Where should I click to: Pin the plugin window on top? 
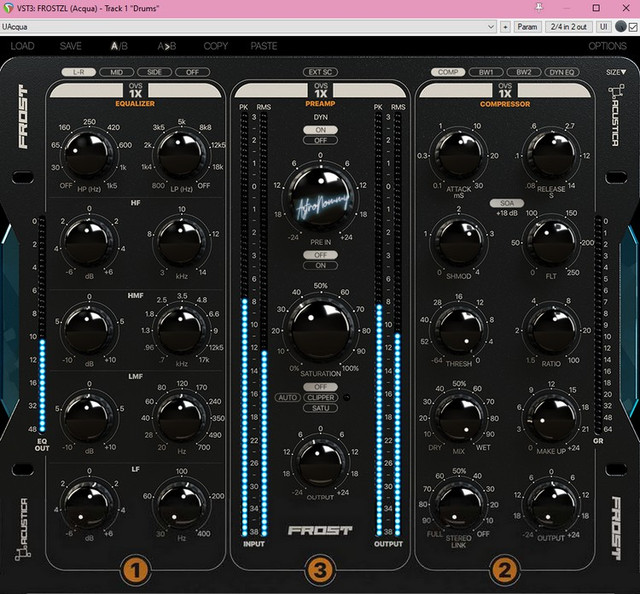pos(539,8)
